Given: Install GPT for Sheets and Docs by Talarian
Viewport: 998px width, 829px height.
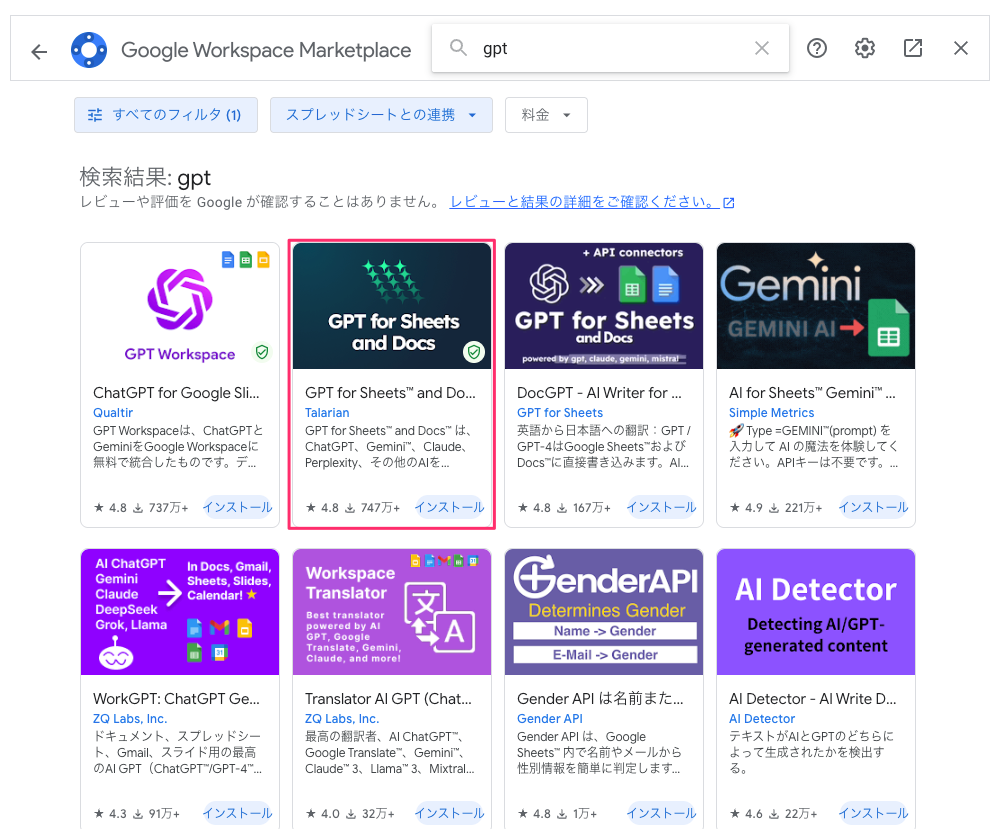Looking at the screenshot, I should tap(449, 507).
